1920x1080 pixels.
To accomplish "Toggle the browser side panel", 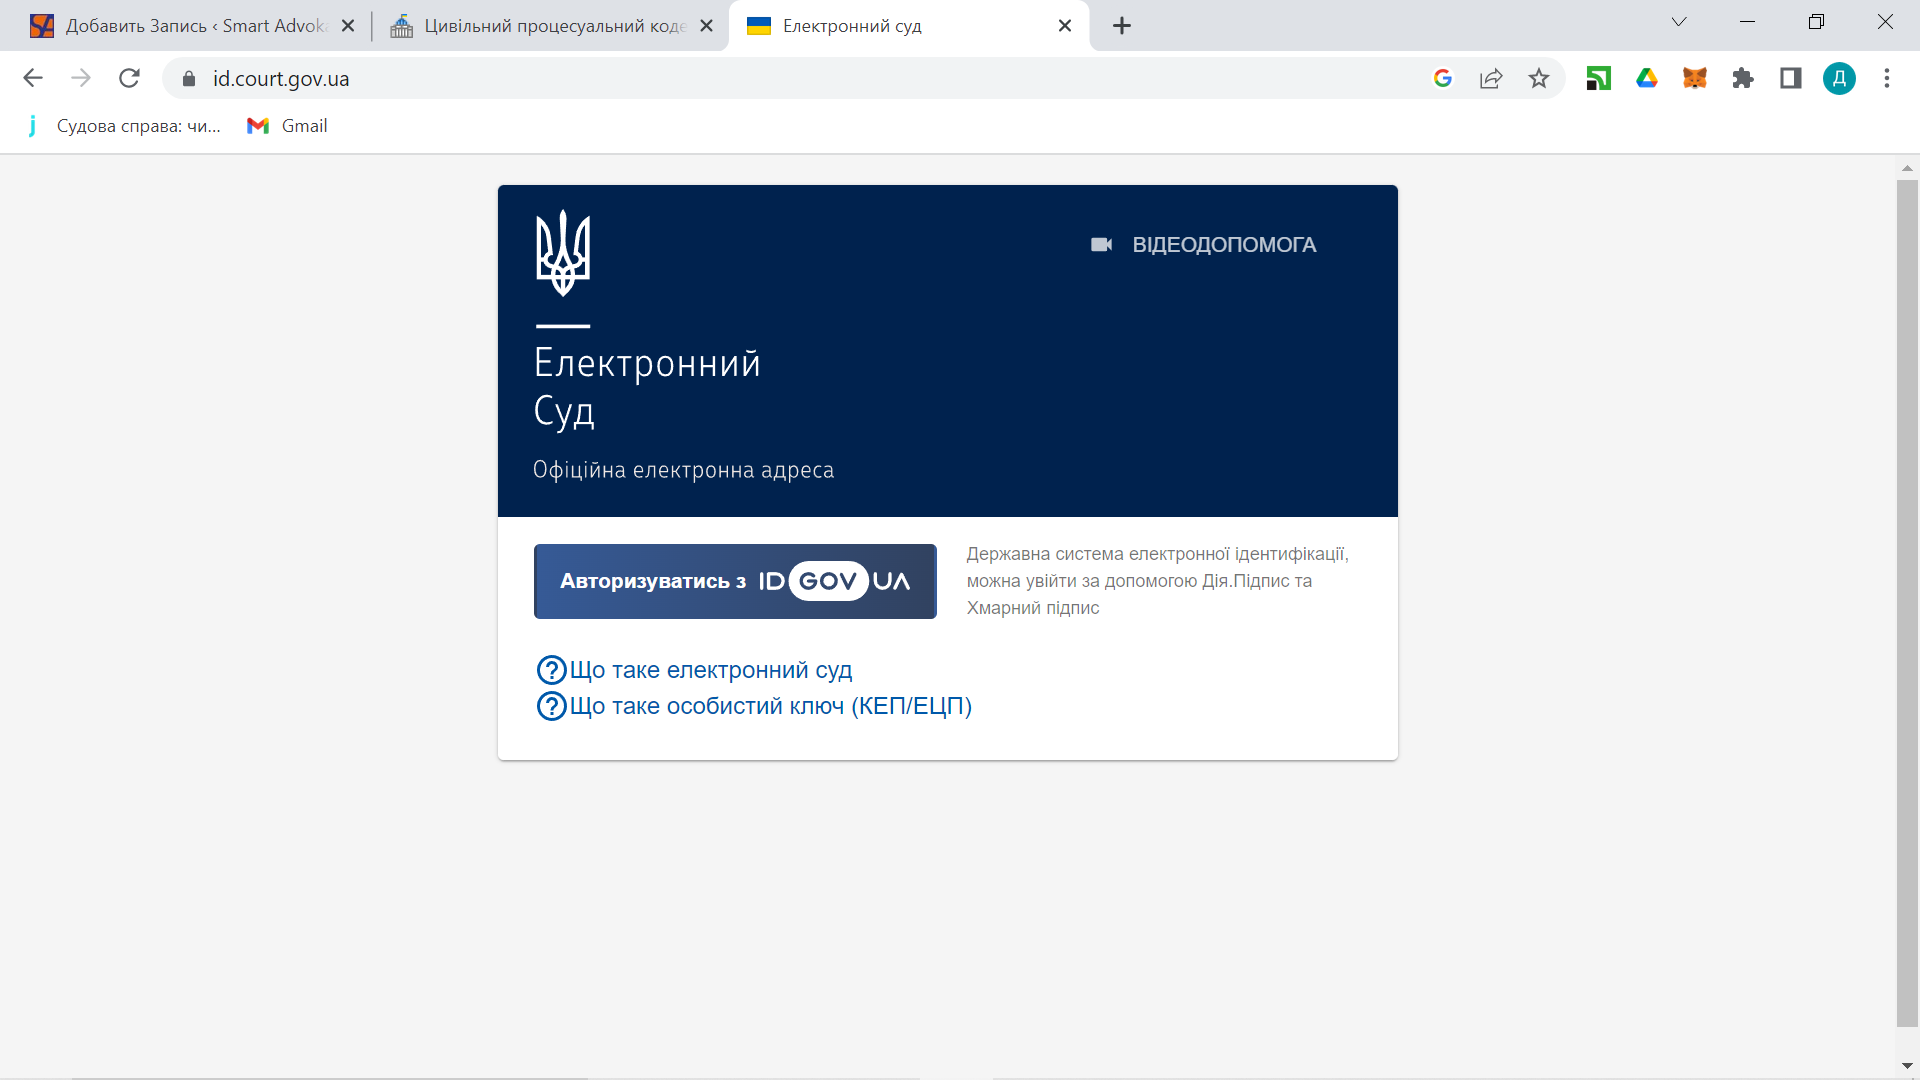I will pos(1791,78).
